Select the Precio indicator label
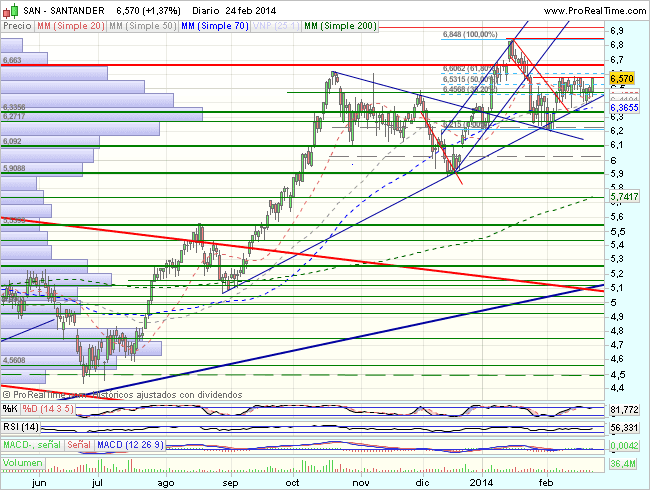 pyautogui.click(x=17, y=26)
